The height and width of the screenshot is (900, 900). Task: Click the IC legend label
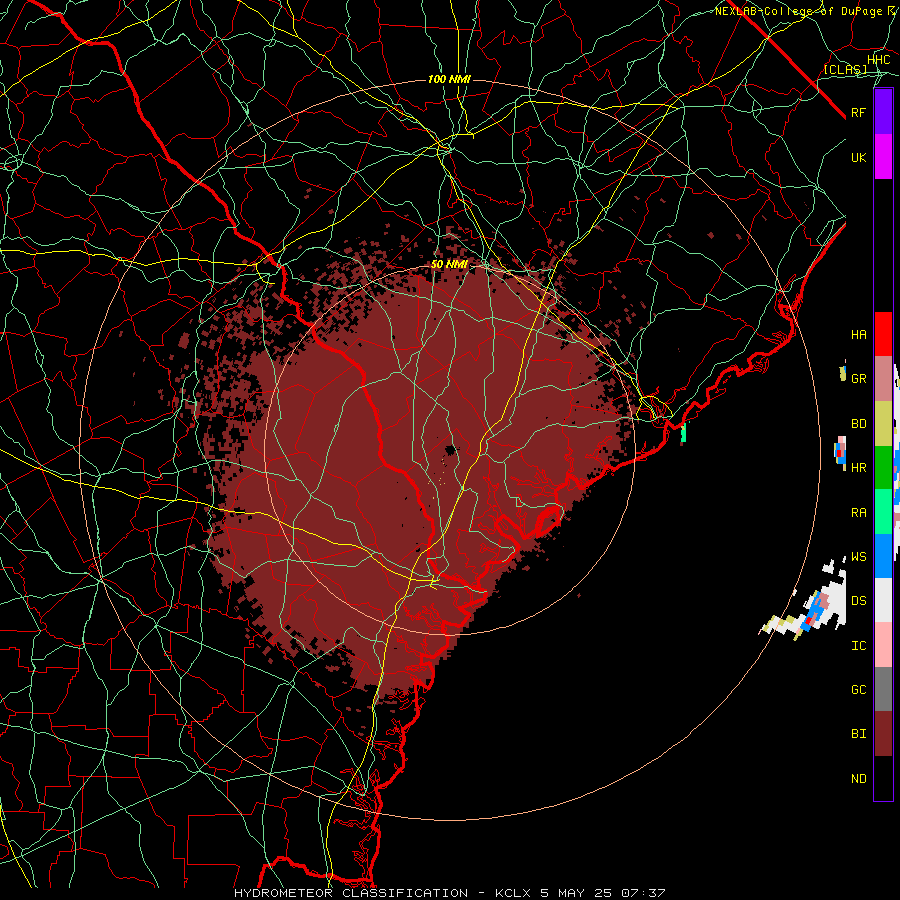coord(859,646)
